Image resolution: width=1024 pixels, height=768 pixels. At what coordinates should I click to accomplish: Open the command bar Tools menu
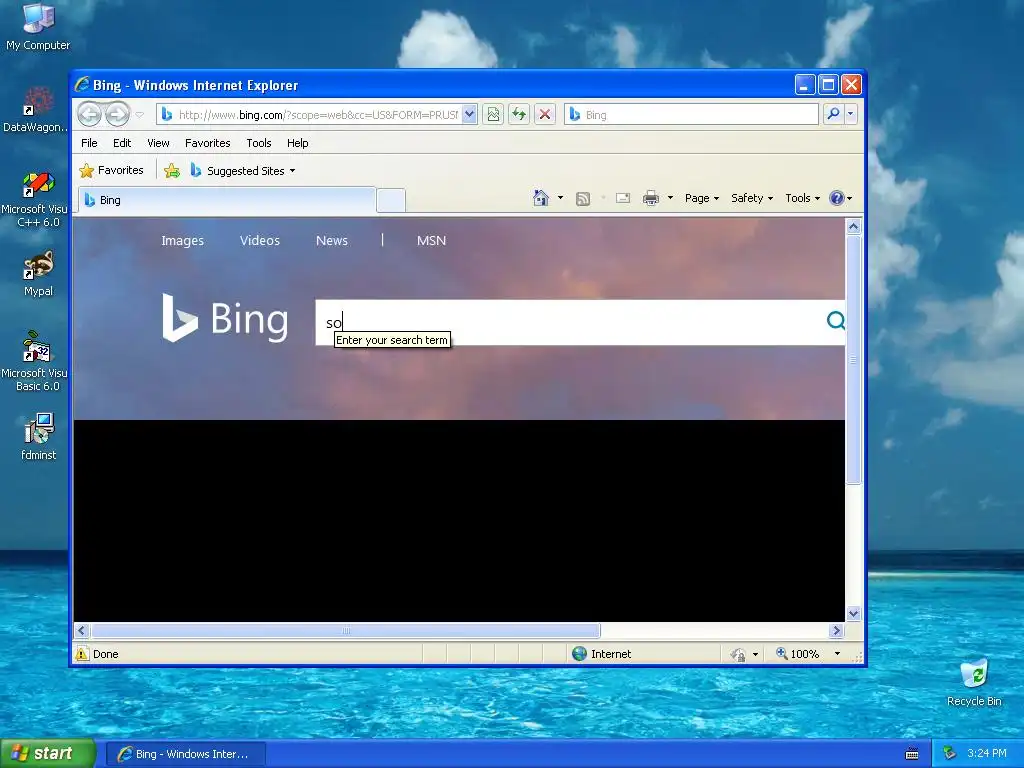pos(803,198)
